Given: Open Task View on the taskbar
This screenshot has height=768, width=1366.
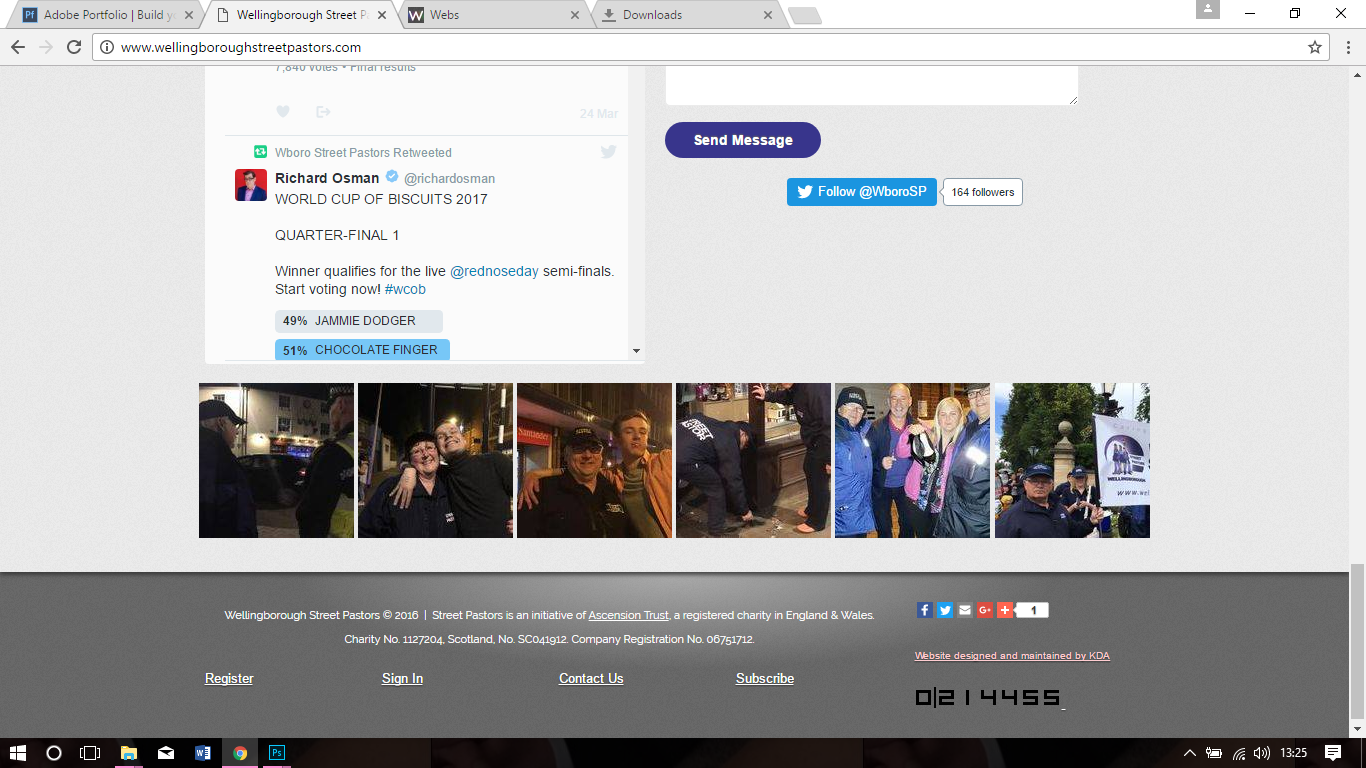Looking at the screenshot, I should pyautogui.click(x=90, y=753).
